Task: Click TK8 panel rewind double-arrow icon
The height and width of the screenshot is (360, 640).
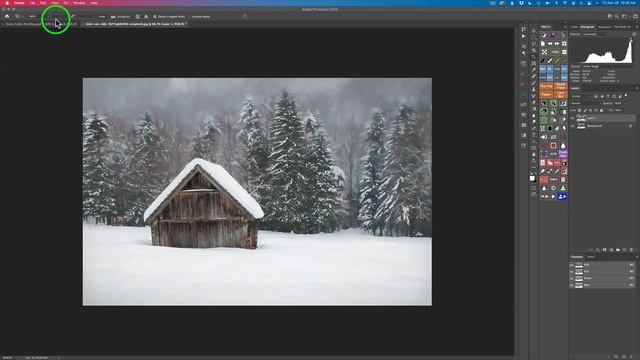Action: (x=550, y=44)
